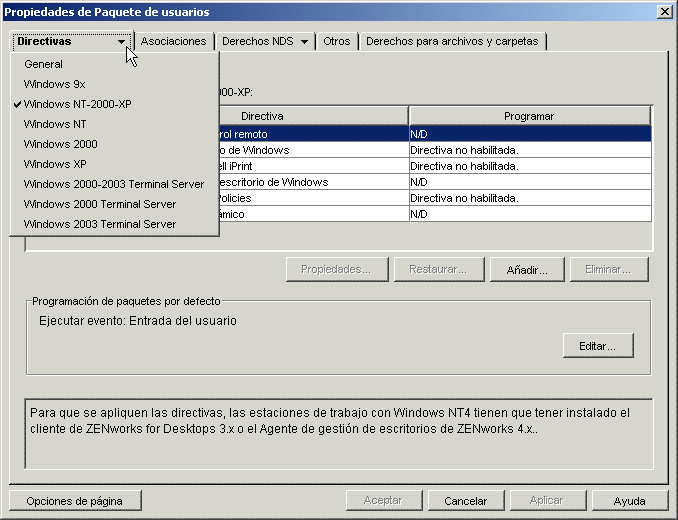This screenshot has height=520, width=678.
Task: Select the 'ámico' policy row
Action: pyautogui.click(x=435, y=214)
